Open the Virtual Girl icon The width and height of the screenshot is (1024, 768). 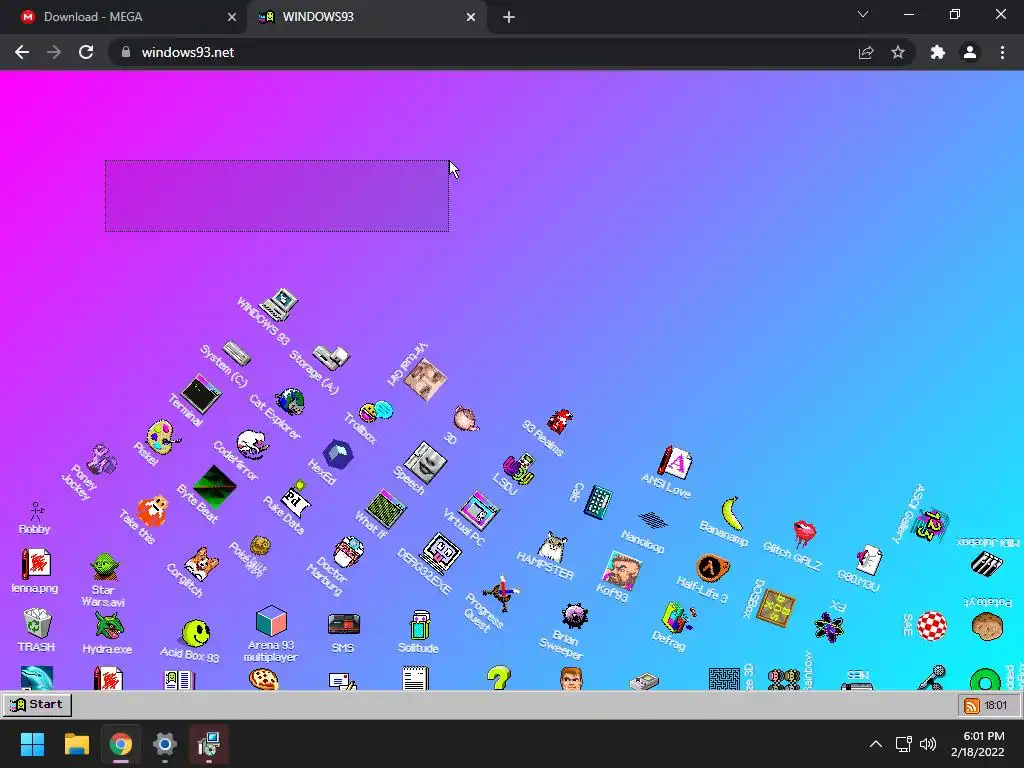click(x=425, y=379)
